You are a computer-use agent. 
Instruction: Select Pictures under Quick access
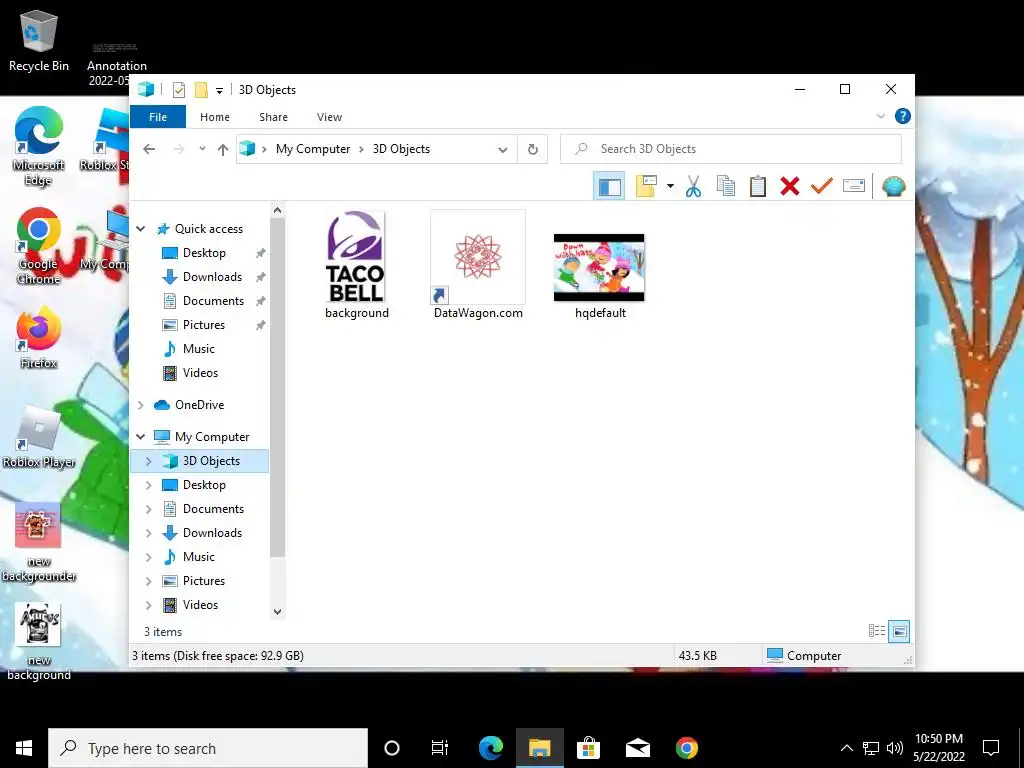click(204, 325)
